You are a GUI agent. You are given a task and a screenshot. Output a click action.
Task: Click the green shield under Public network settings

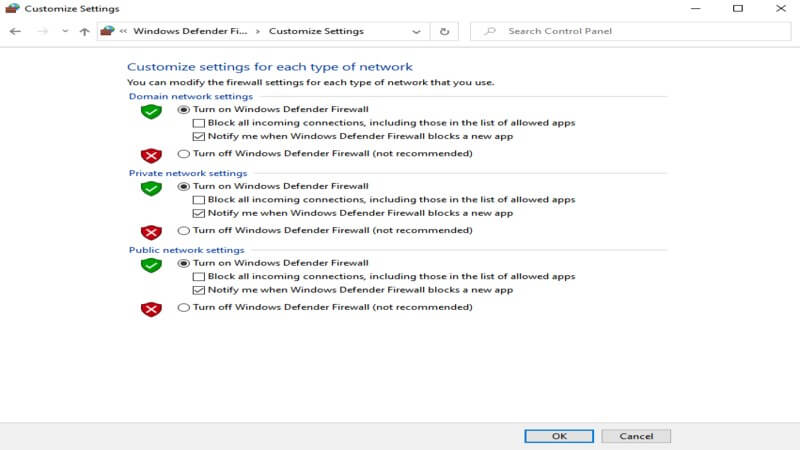point(151,265)
